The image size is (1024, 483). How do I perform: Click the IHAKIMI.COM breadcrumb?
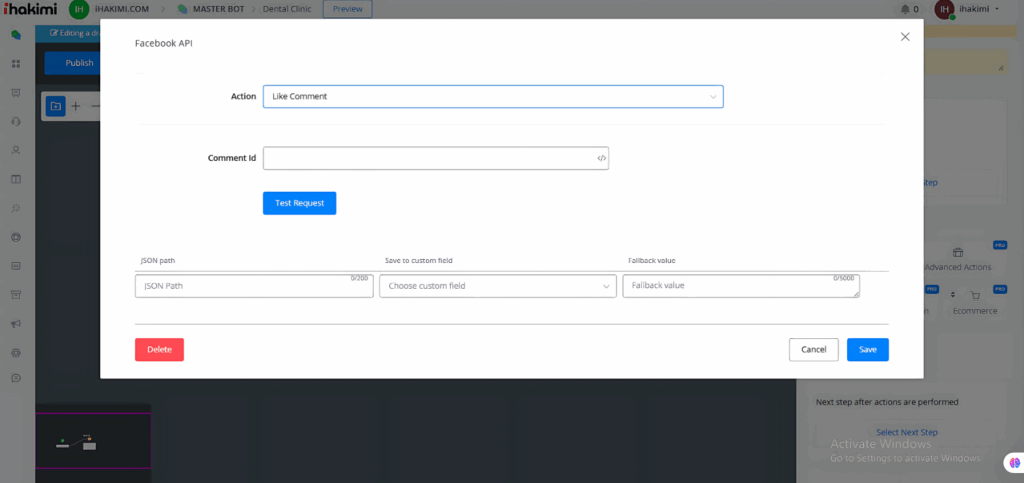[x=121, y=9]
